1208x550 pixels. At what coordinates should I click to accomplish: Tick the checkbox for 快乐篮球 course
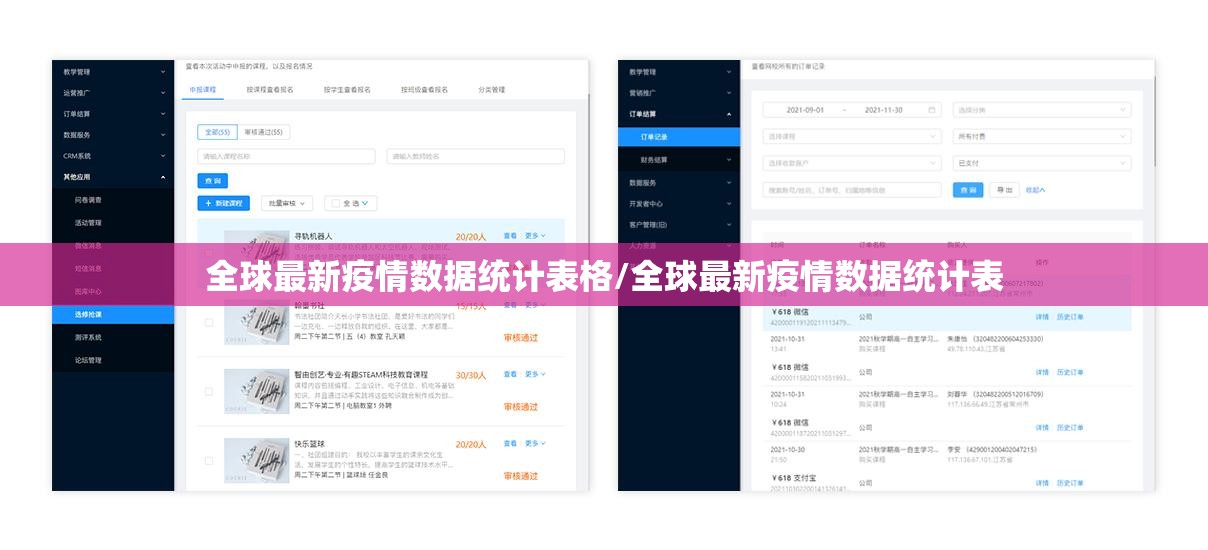click(209, 461)
